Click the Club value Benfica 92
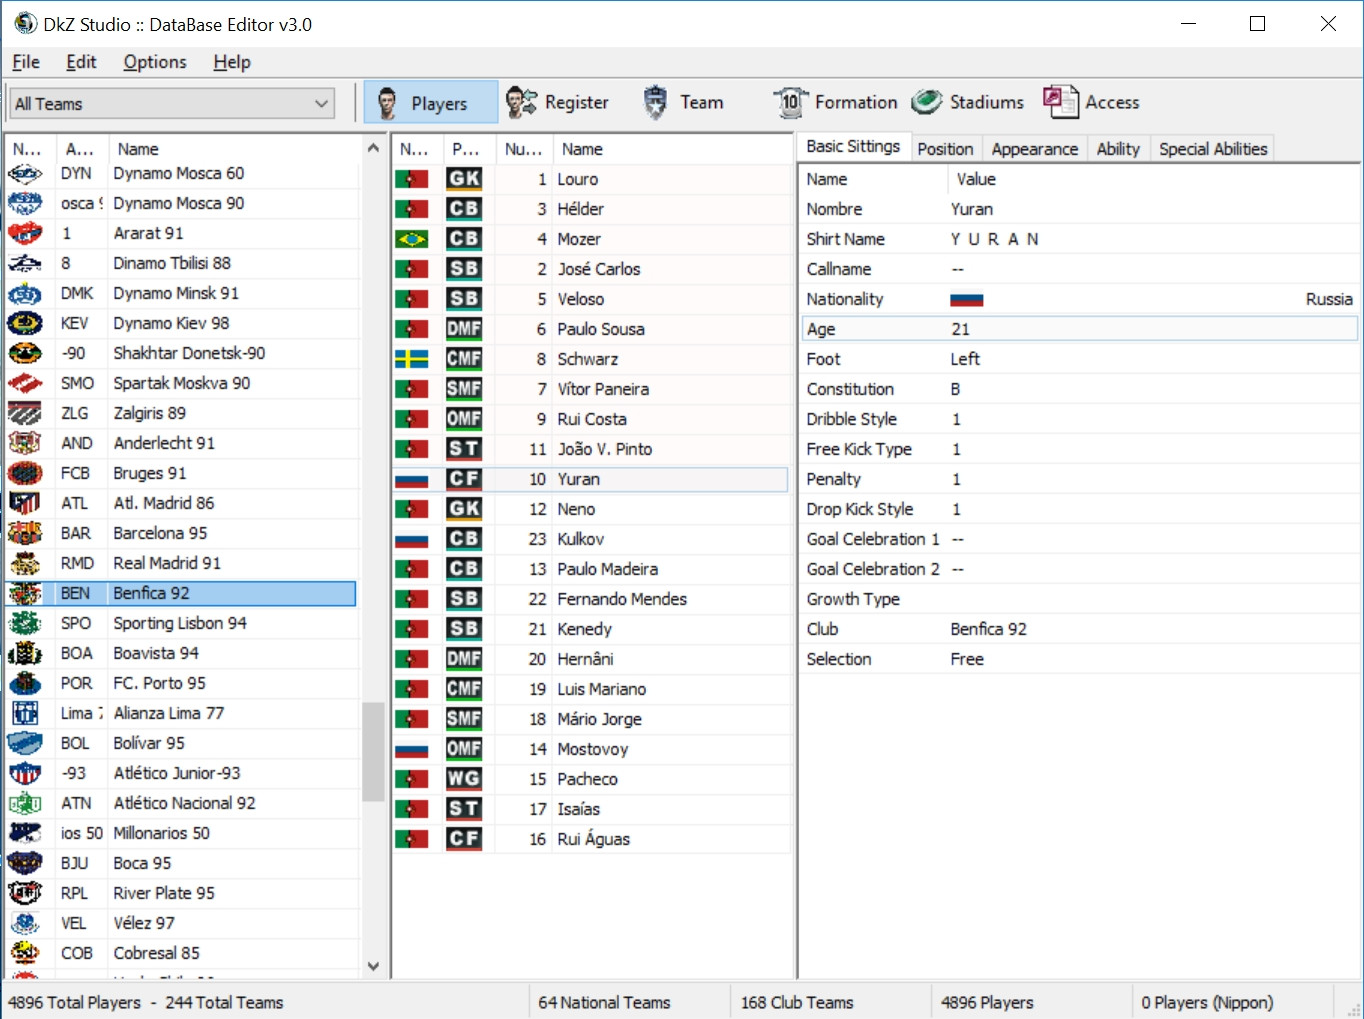This screenshot has width=1364, height=1019. 988,629
